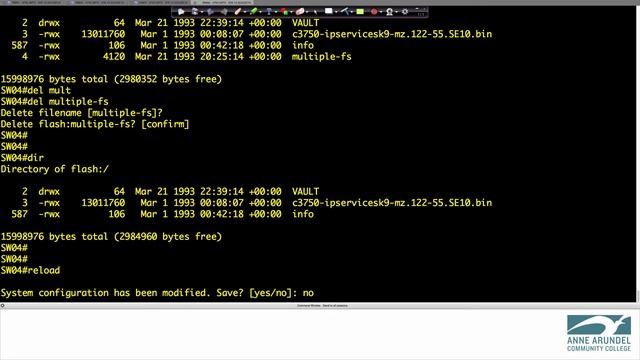The height and width of the screenshot is (360, 640).
Task: Select the active lighter-colored session tab
Action: point(223,2)
